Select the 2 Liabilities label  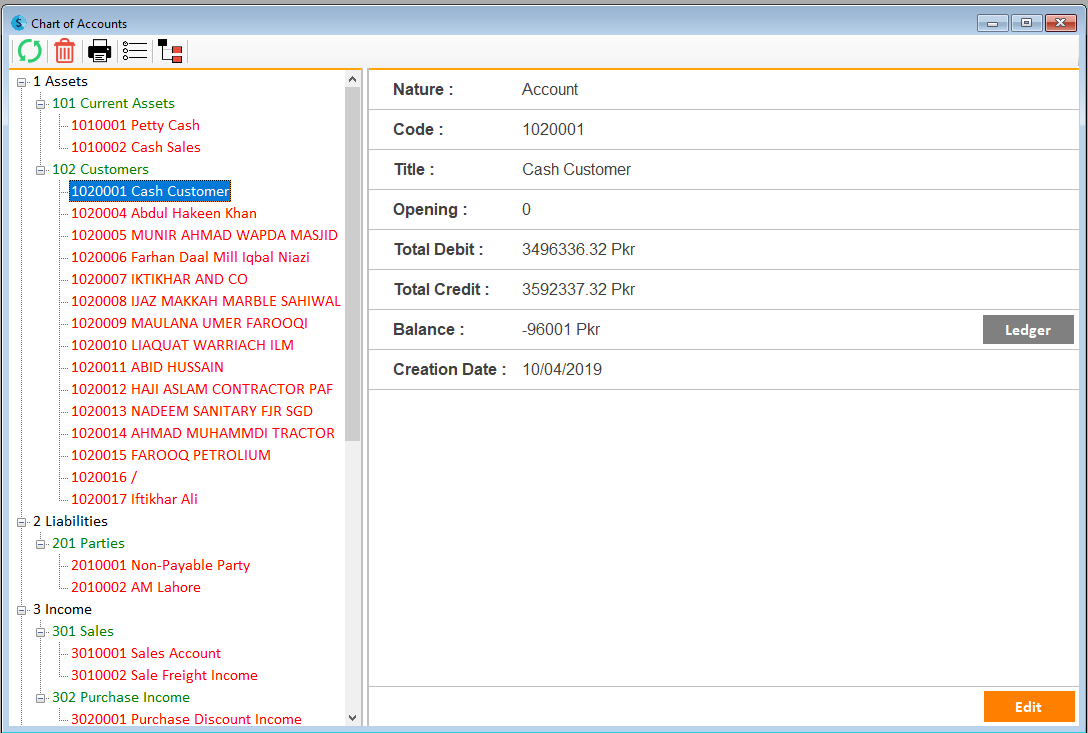tap(70, 521)
